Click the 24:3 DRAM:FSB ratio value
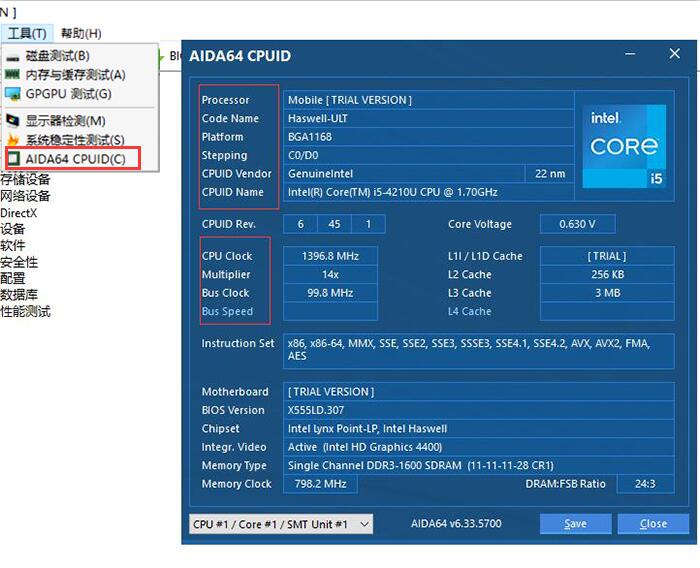The image size is (700, 568). point(645,484)
